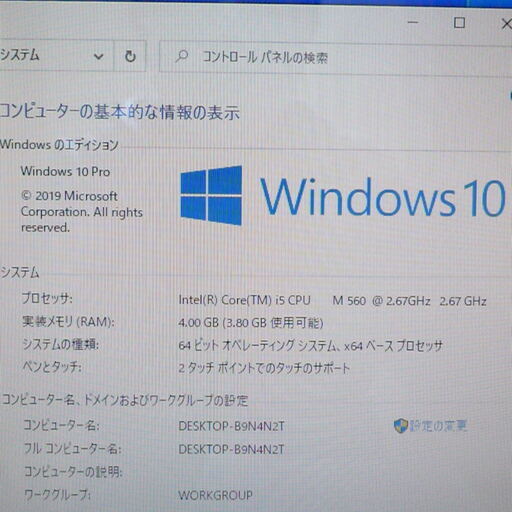The width and height of the screenshot is (512, 512).
Task: Click the © 2019 Microsoft copyright text
Action: pos(82,212)
